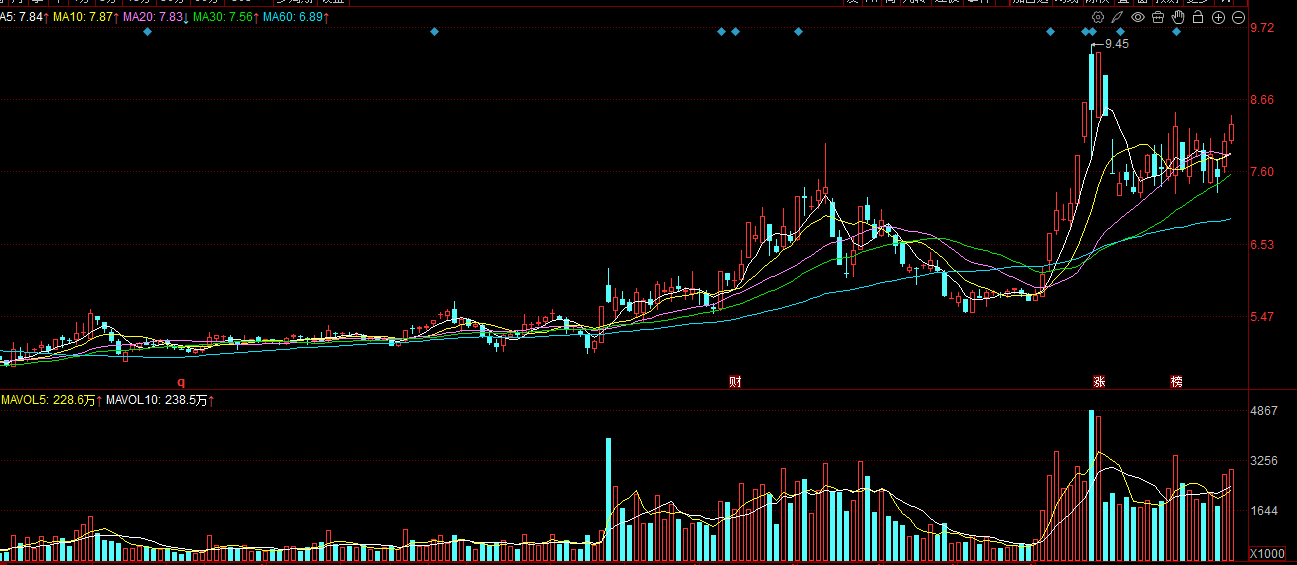This screenshot has height=565, width=1297.
Task: Click the diamond marker below MA10 label
Action: (x=147, y=32)
